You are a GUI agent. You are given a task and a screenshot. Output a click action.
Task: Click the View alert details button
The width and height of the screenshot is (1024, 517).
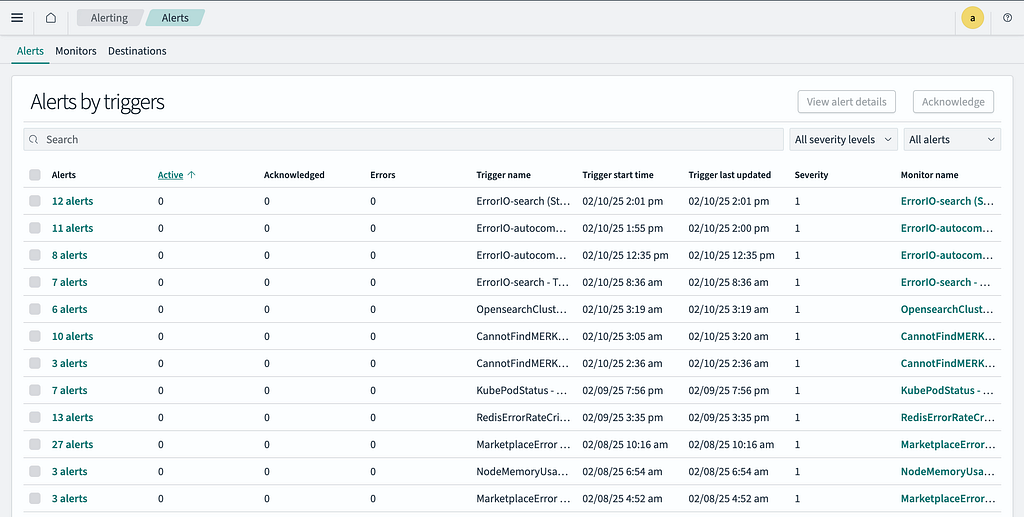point(846,102)
